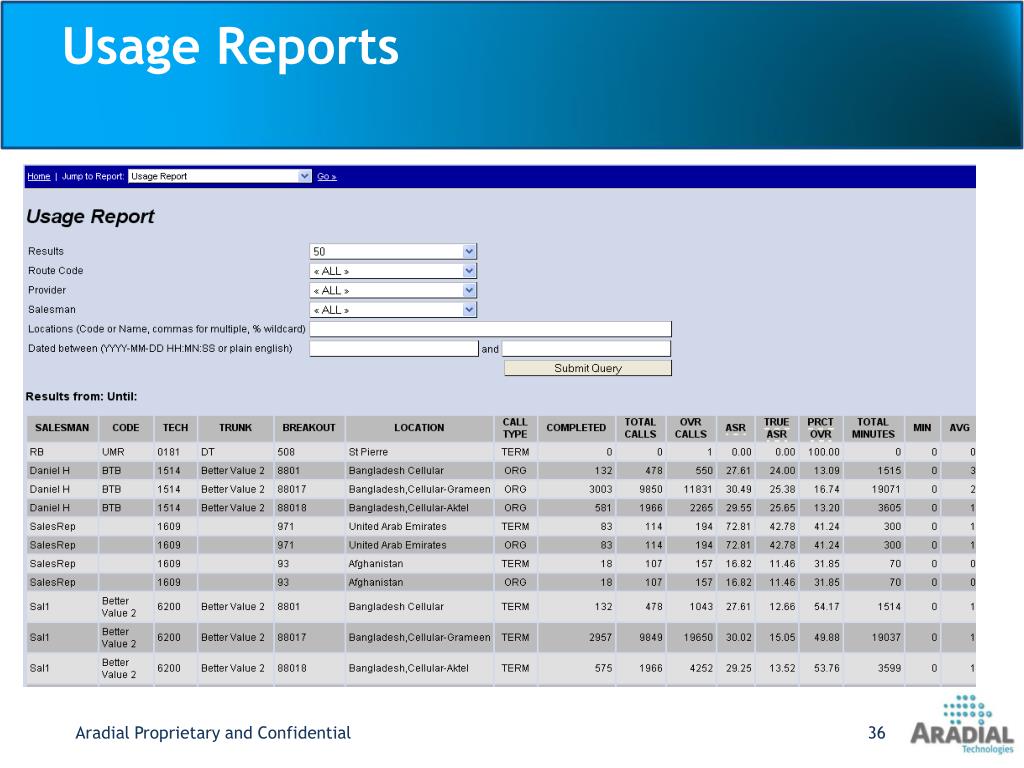
Task: Click the BREAKOUT column header
Action: coord(309,428)
